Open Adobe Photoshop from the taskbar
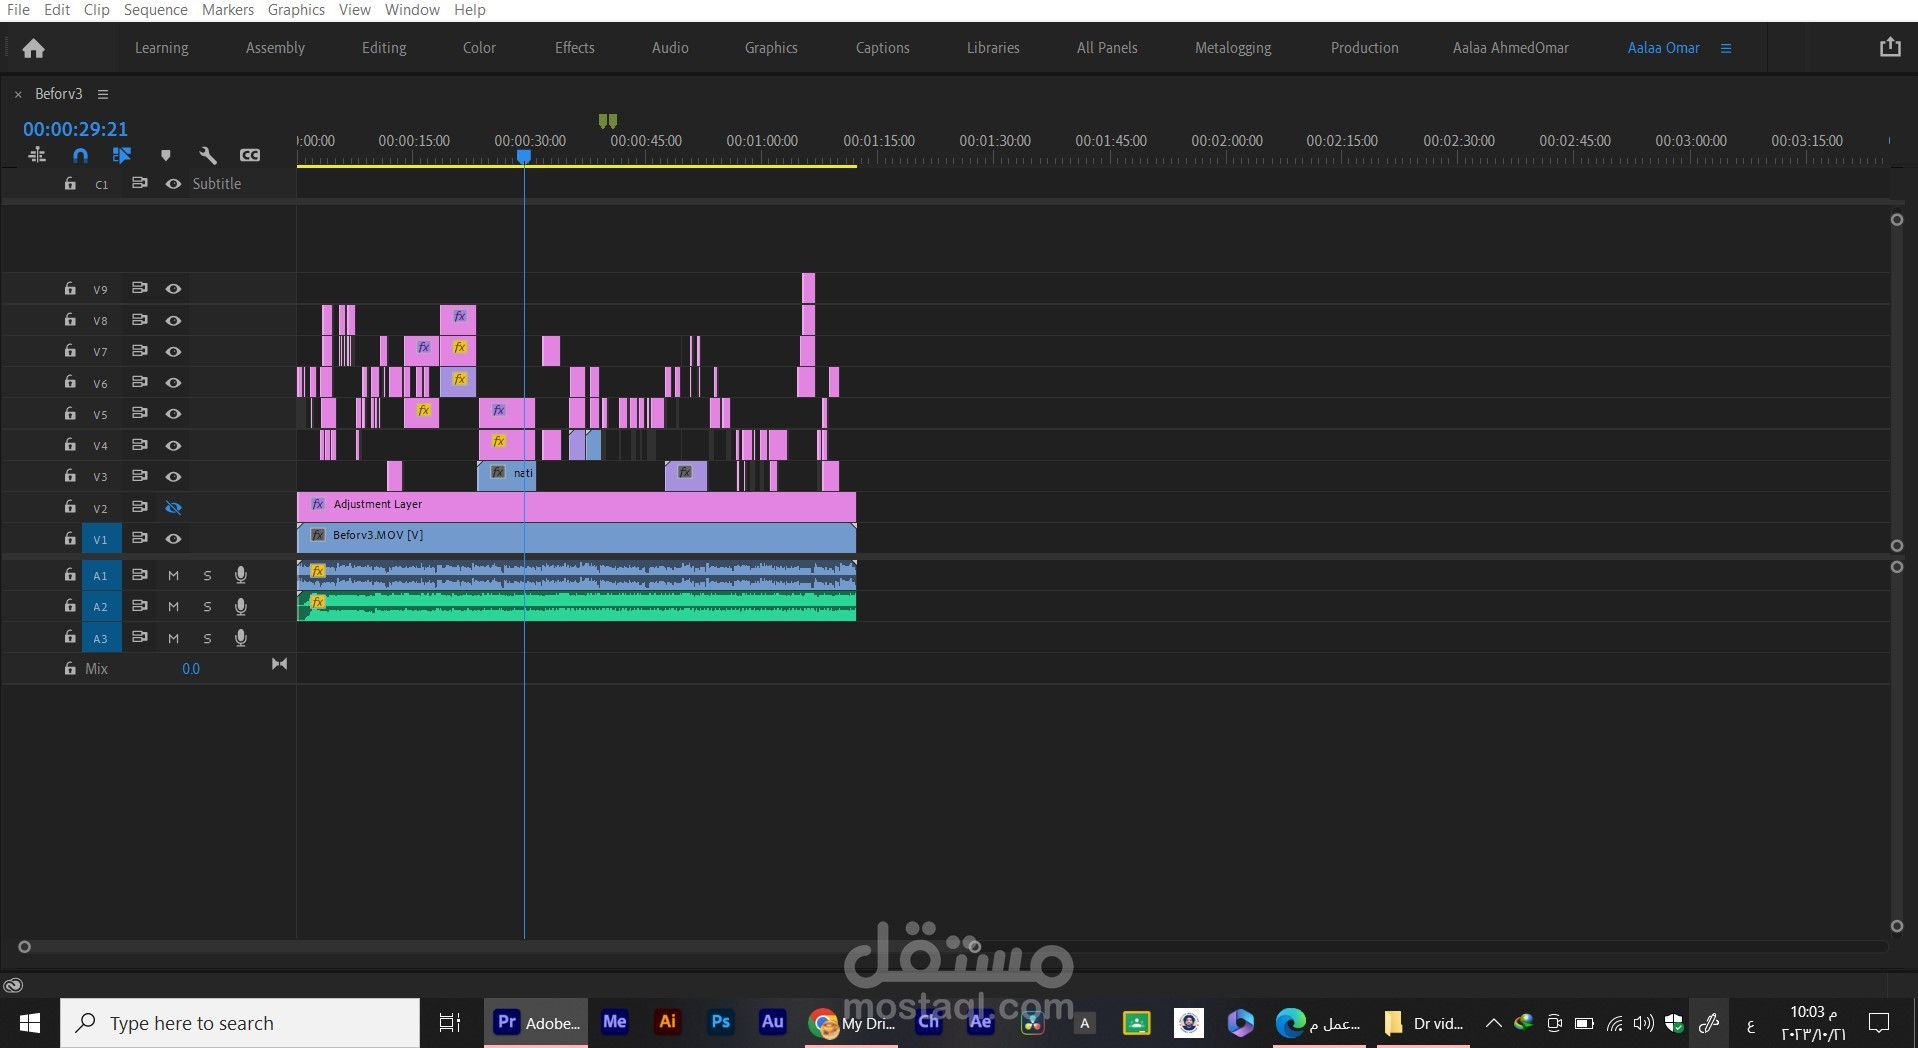This screenshot has height=1048, width=1918. [x=720, y=1022]
